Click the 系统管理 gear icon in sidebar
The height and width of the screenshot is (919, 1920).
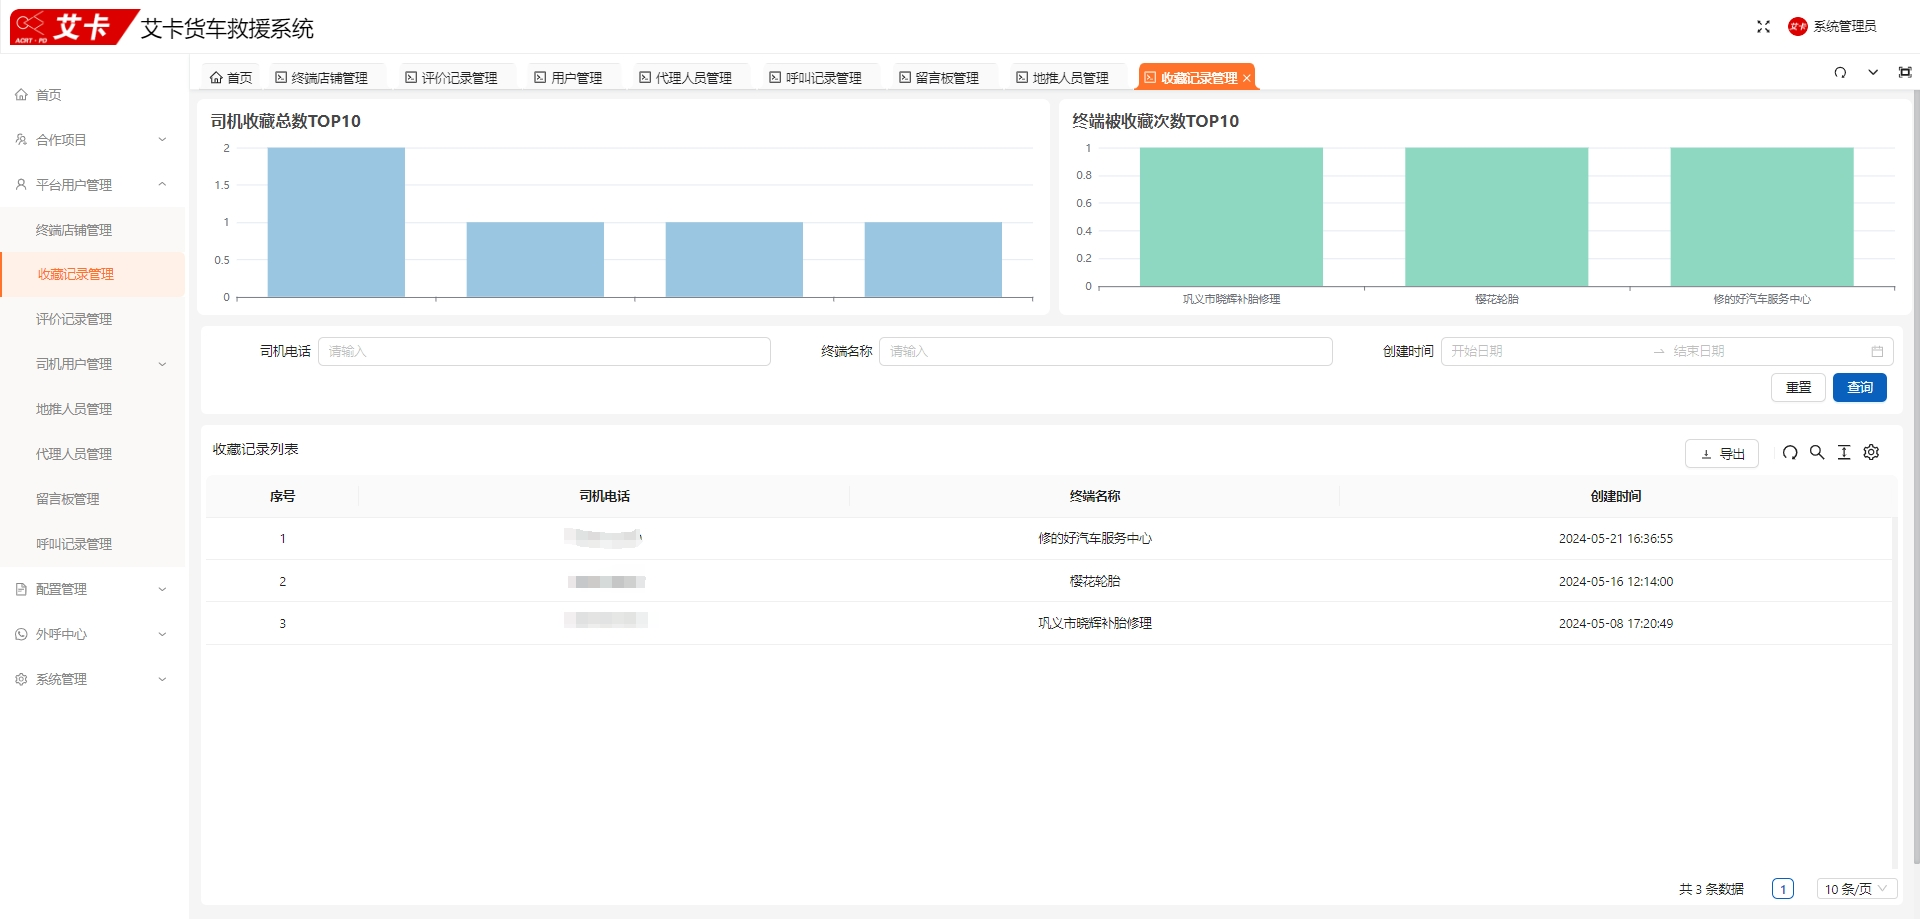pos(21,679)
